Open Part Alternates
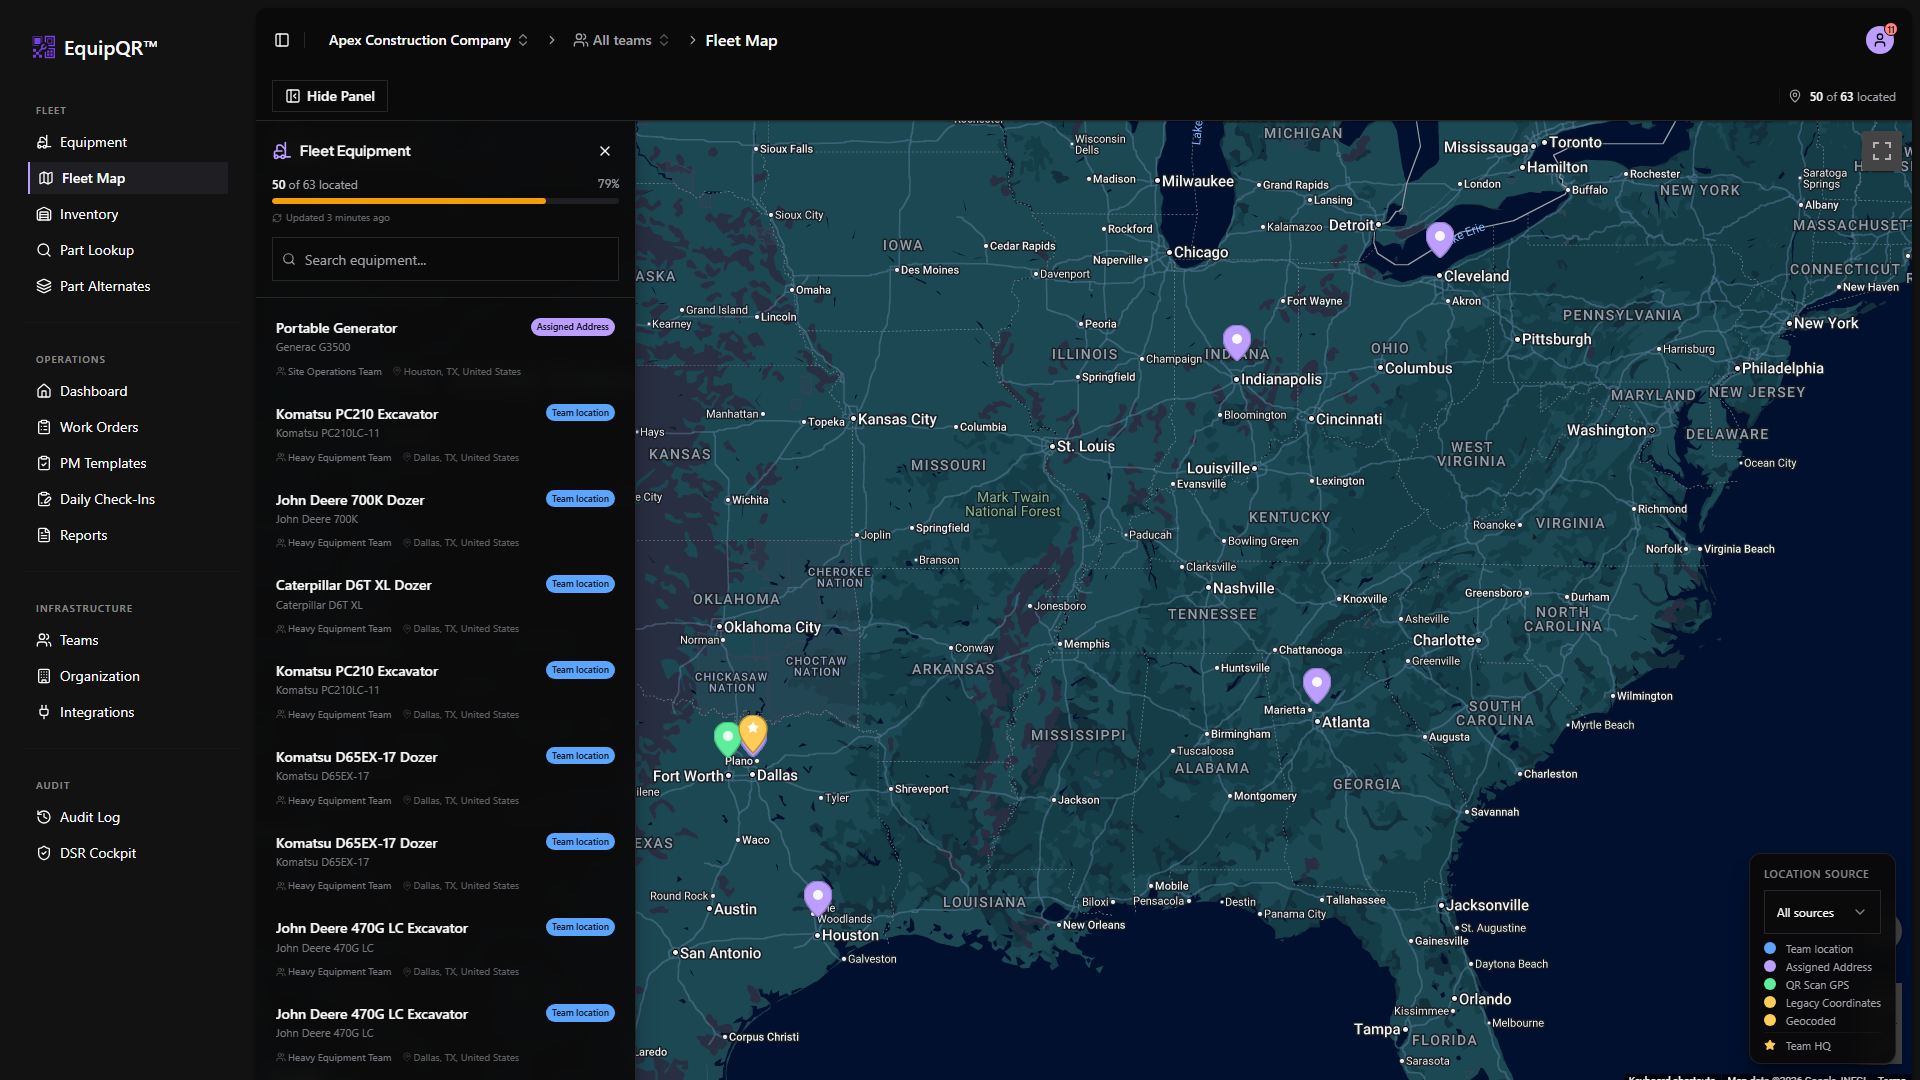 (128, 286)
